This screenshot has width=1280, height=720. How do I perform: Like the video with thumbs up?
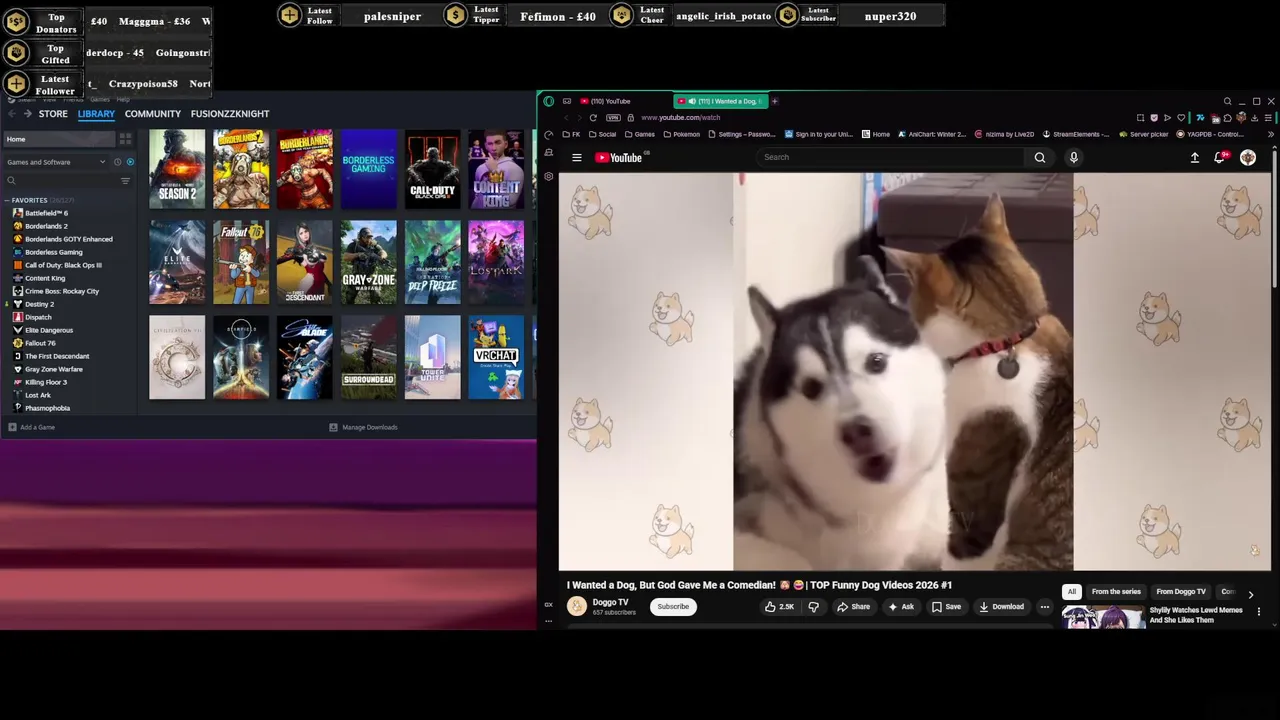(x=779, y=606)
